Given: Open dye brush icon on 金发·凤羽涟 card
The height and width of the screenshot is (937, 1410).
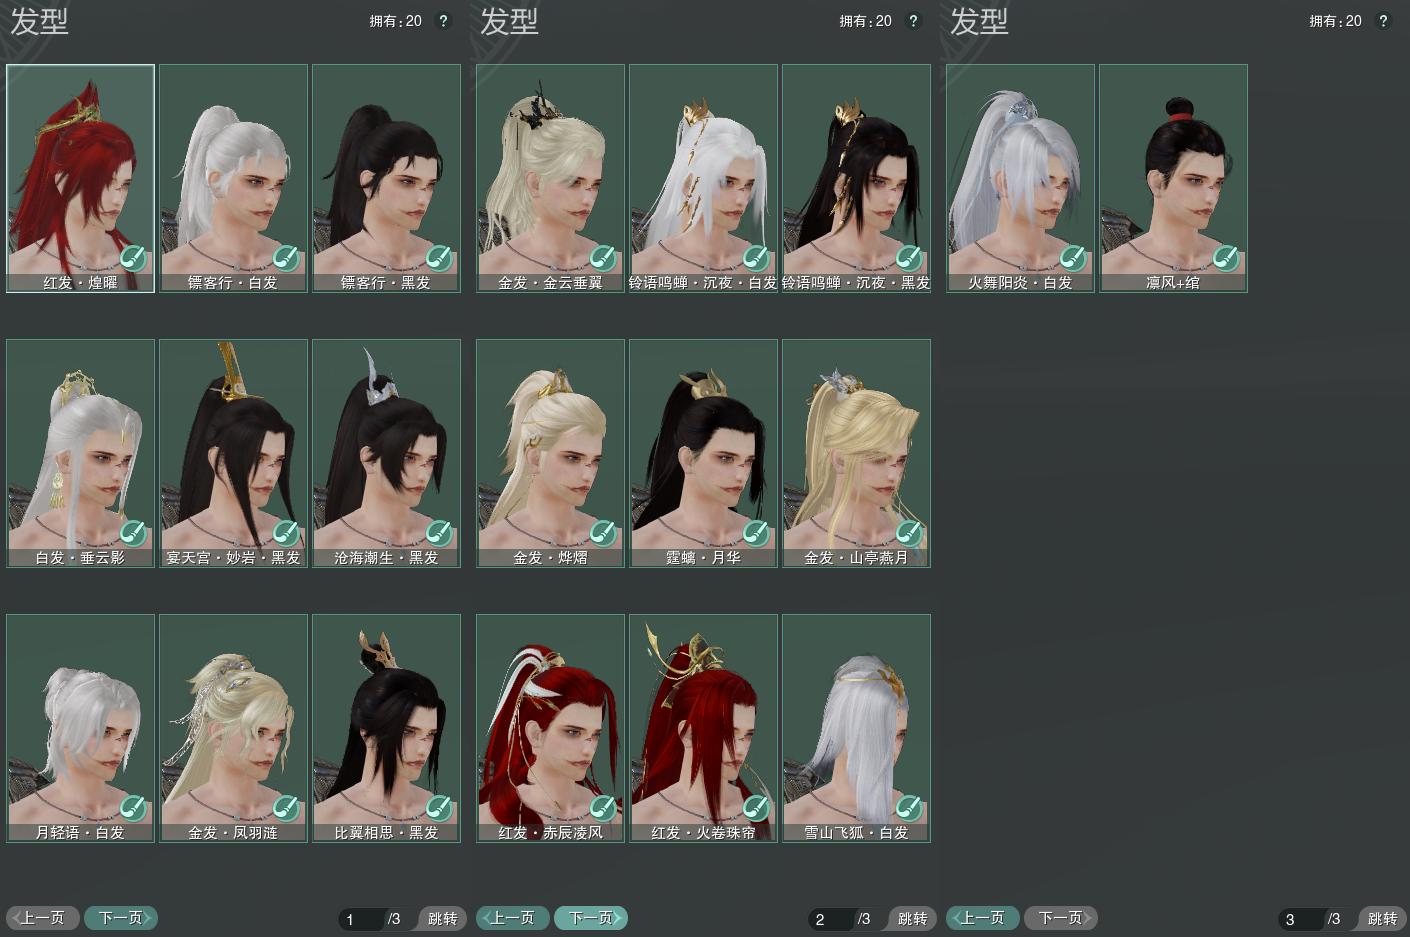Looking at the screenshot, I should [x=286, y=808].
